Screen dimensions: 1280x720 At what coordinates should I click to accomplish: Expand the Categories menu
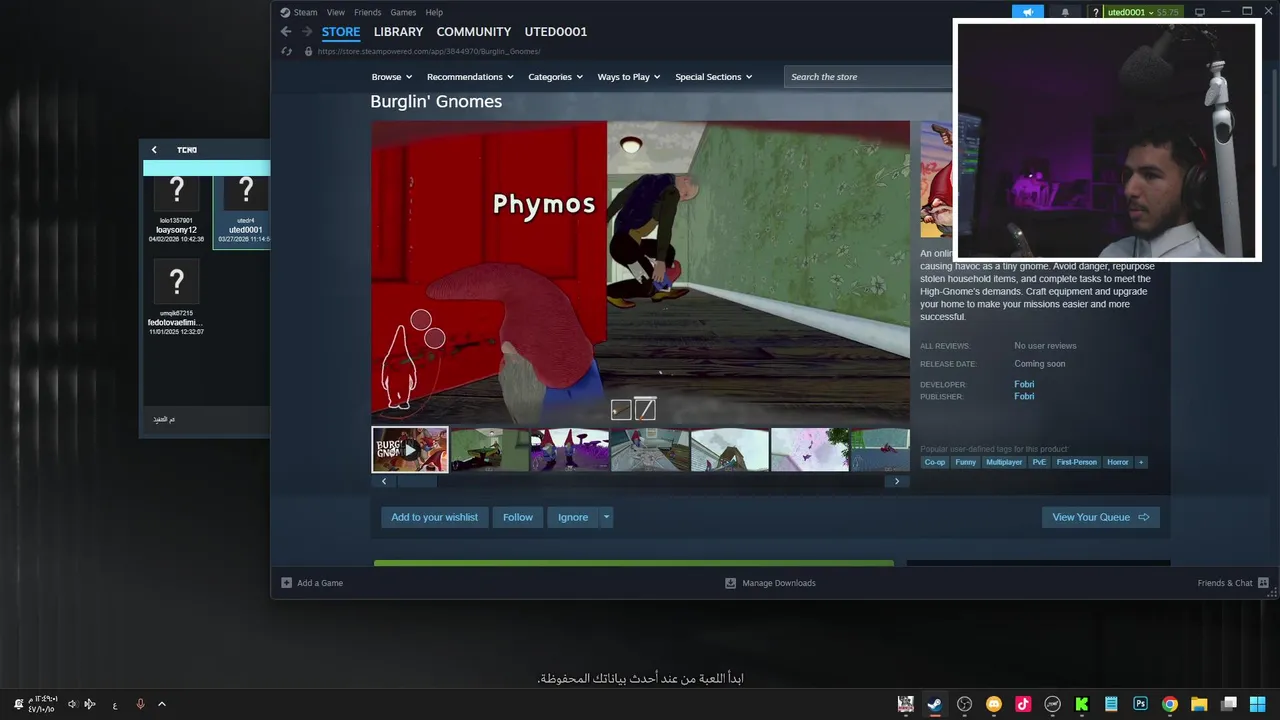555,77
